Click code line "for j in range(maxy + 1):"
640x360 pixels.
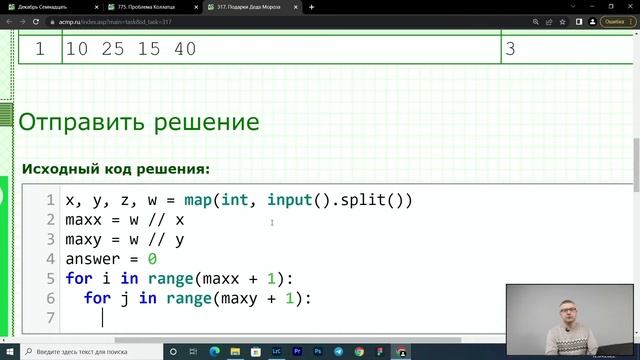198,298
